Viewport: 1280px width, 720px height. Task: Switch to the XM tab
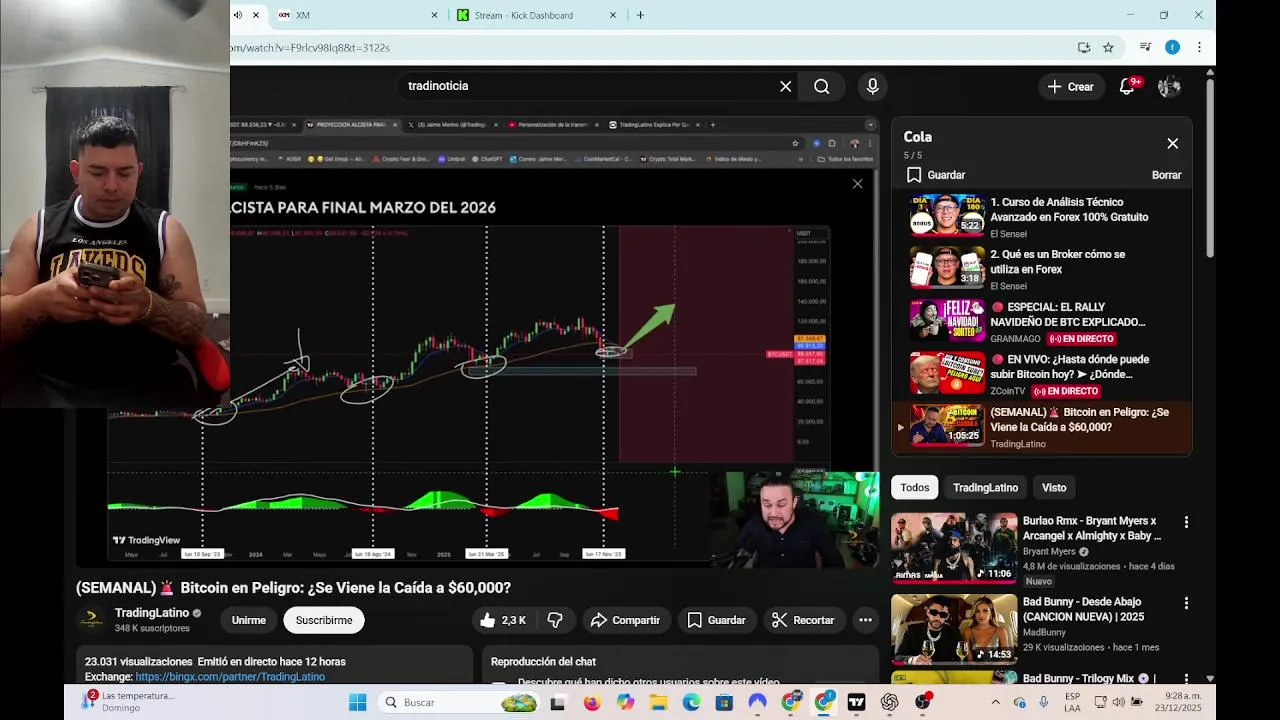357,15
